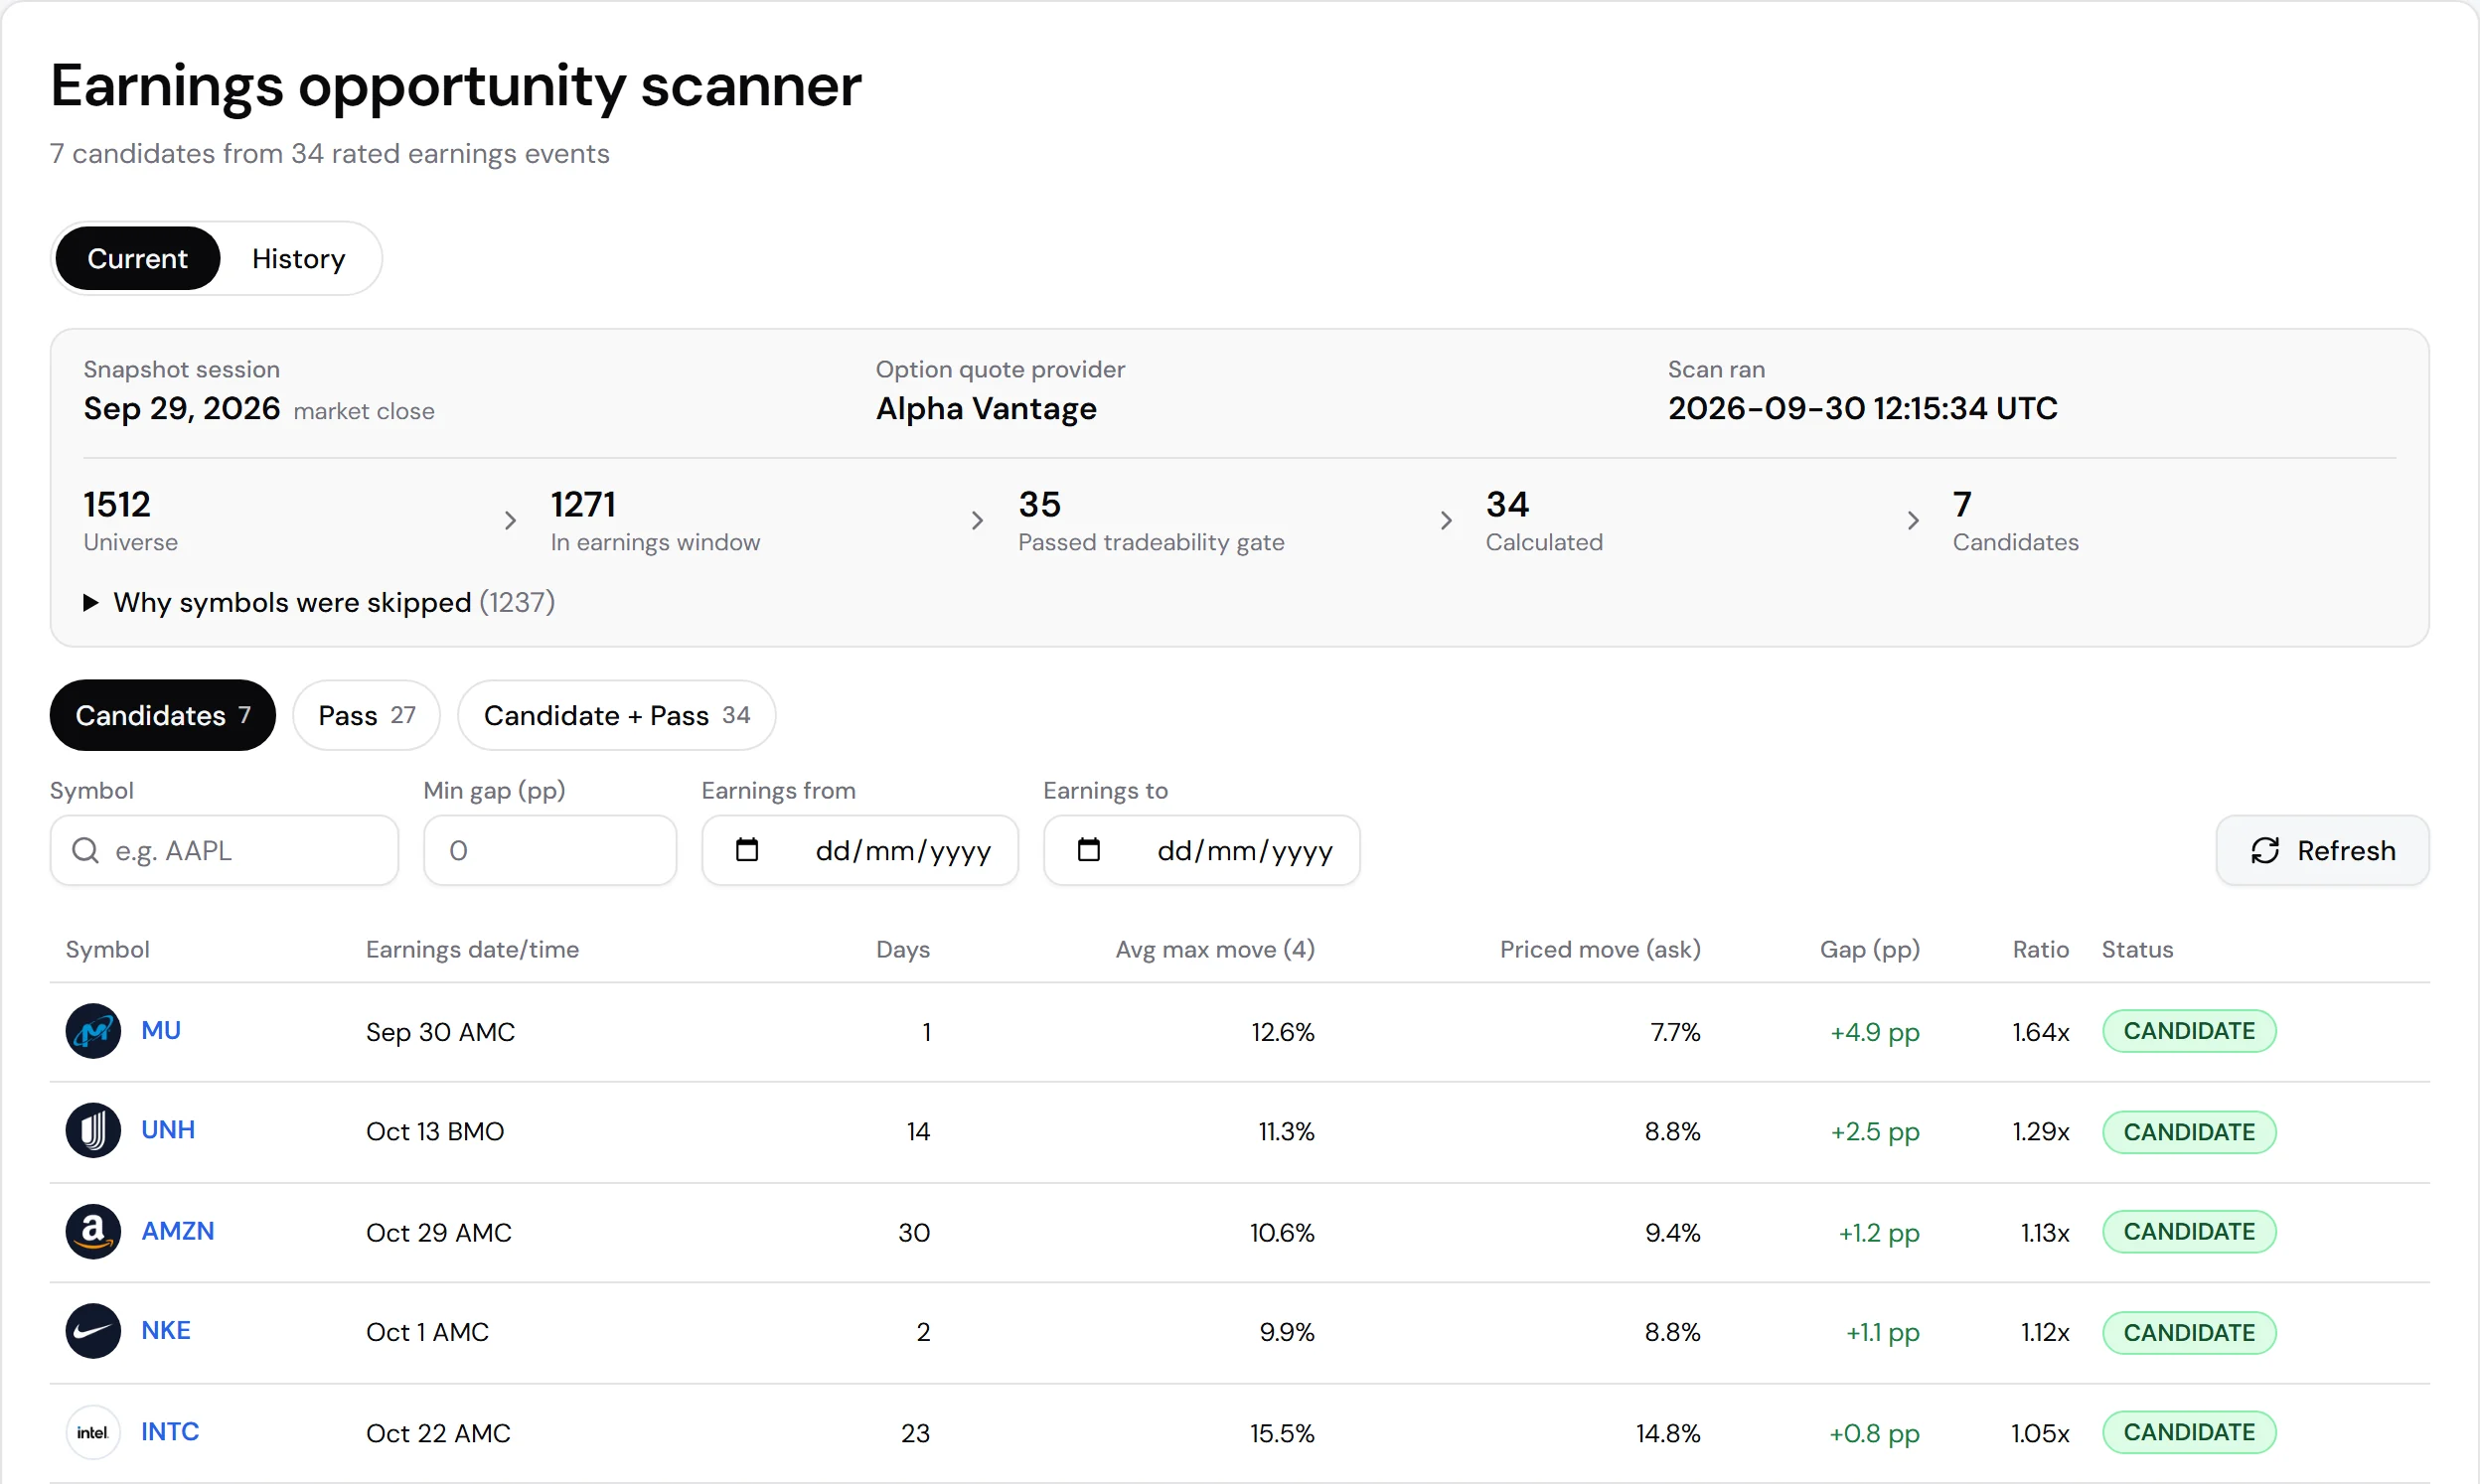The image size is (2480, 1484).
Task: Open the MU symbol link
Action: (161, 1031)
